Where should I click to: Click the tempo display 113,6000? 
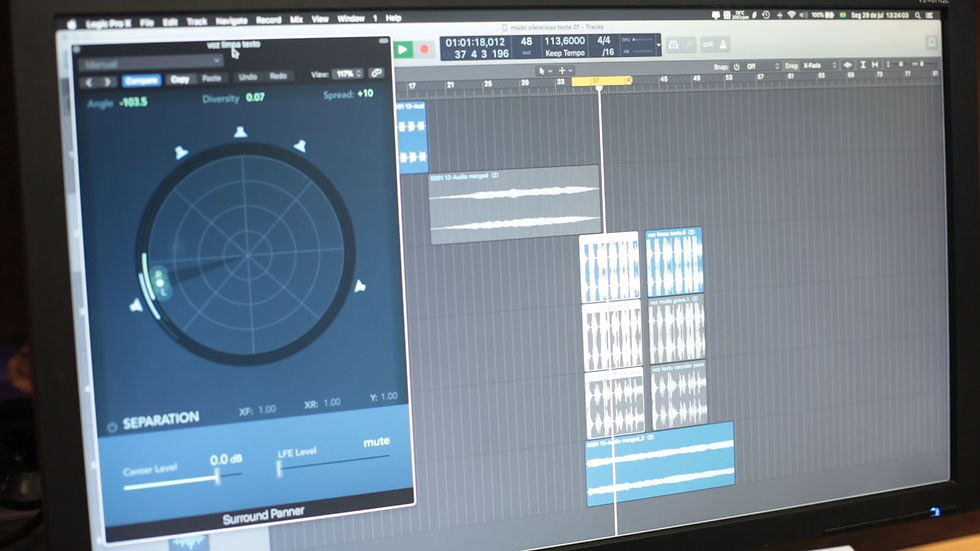[564, 41]
